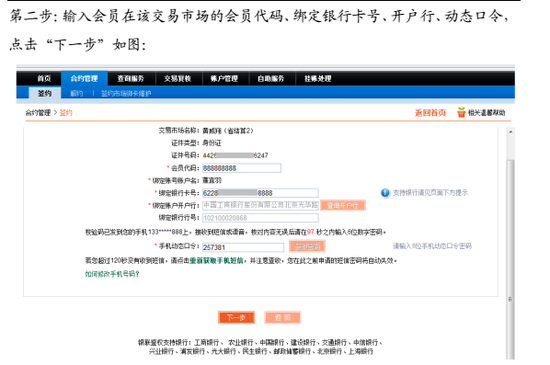Screen dimensions: 550x365
Task: Click 签约 in the breadcrumb
Action: [66, 113]
